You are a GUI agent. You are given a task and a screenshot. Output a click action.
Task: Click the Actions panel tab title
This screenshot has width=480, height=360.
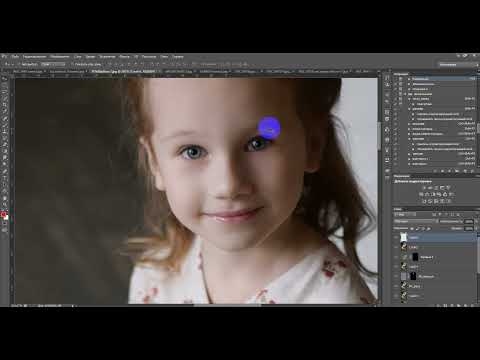(401, 74)
